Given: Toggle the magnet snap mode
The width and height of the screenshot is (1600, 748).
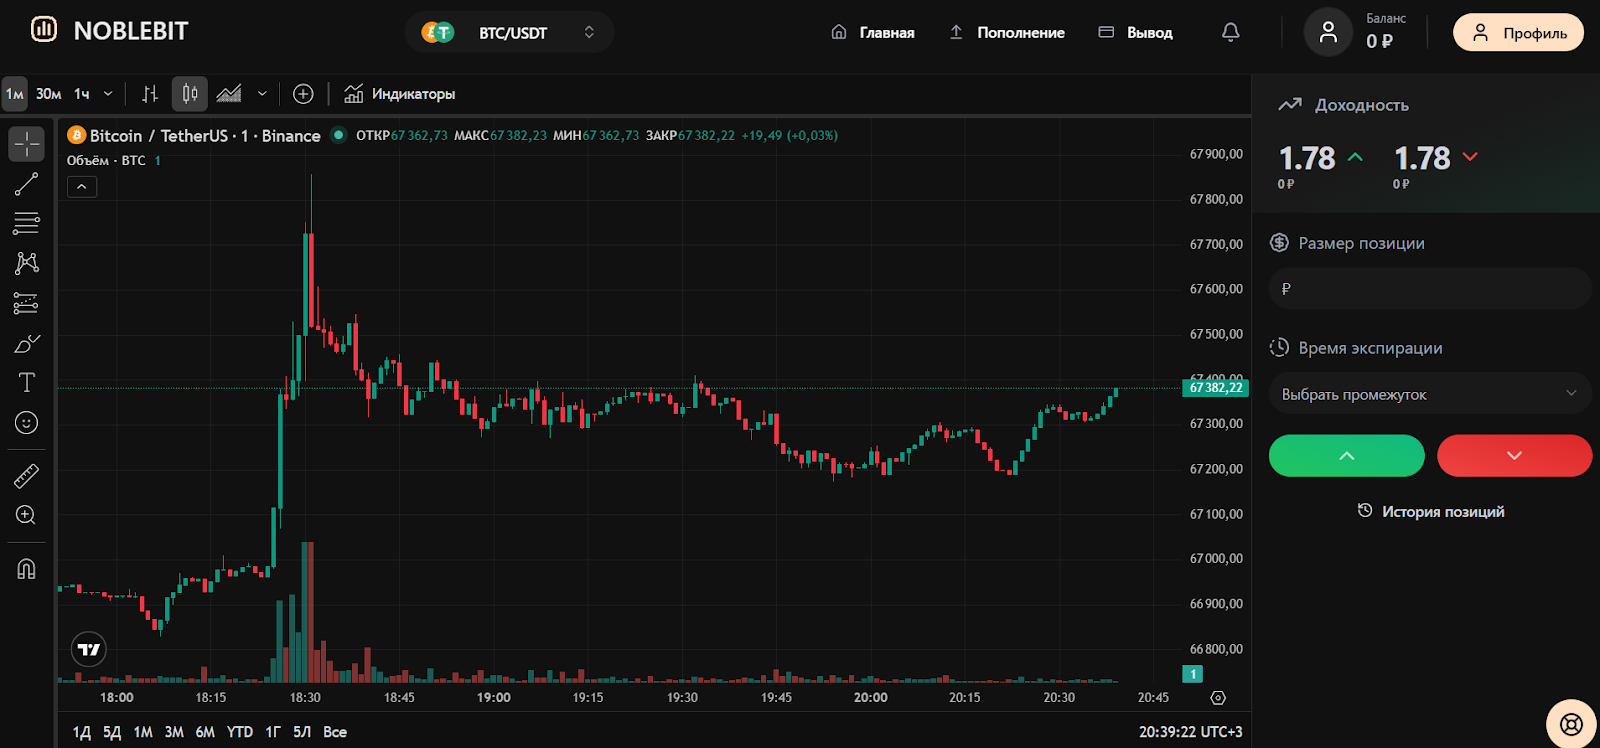Looking at the screenshot, I should click(x=27, y=569).
